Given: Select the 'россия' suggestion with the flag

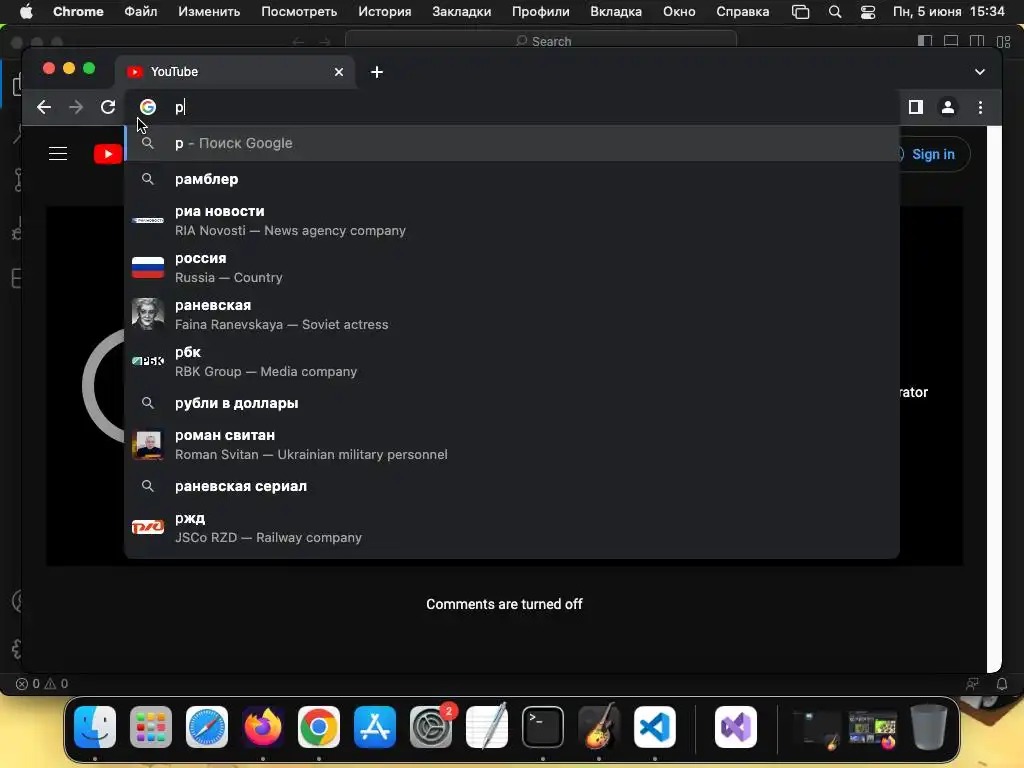Looking at the screenshot, I should tap(512, 268).
